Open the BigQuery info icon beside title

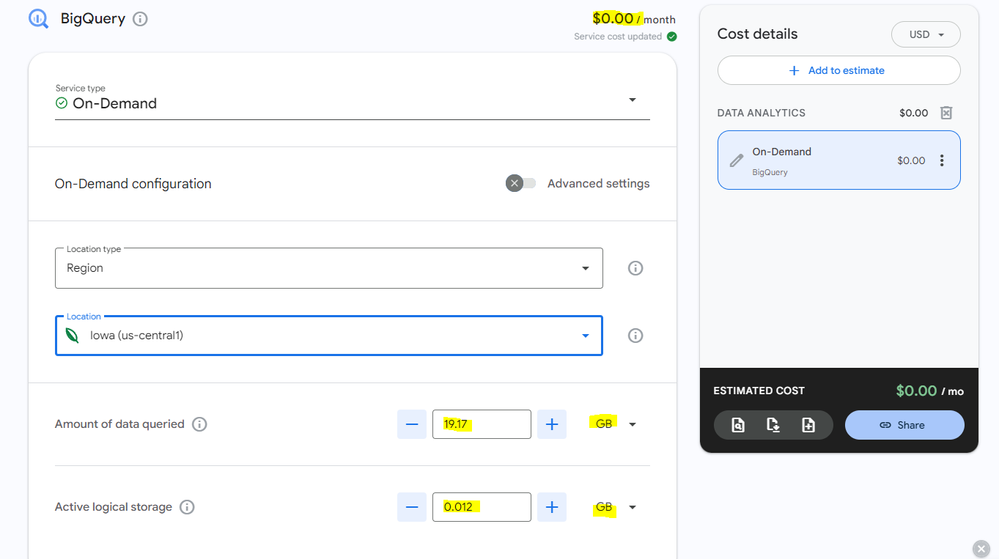pyautogui.click(x=140, y=19)
